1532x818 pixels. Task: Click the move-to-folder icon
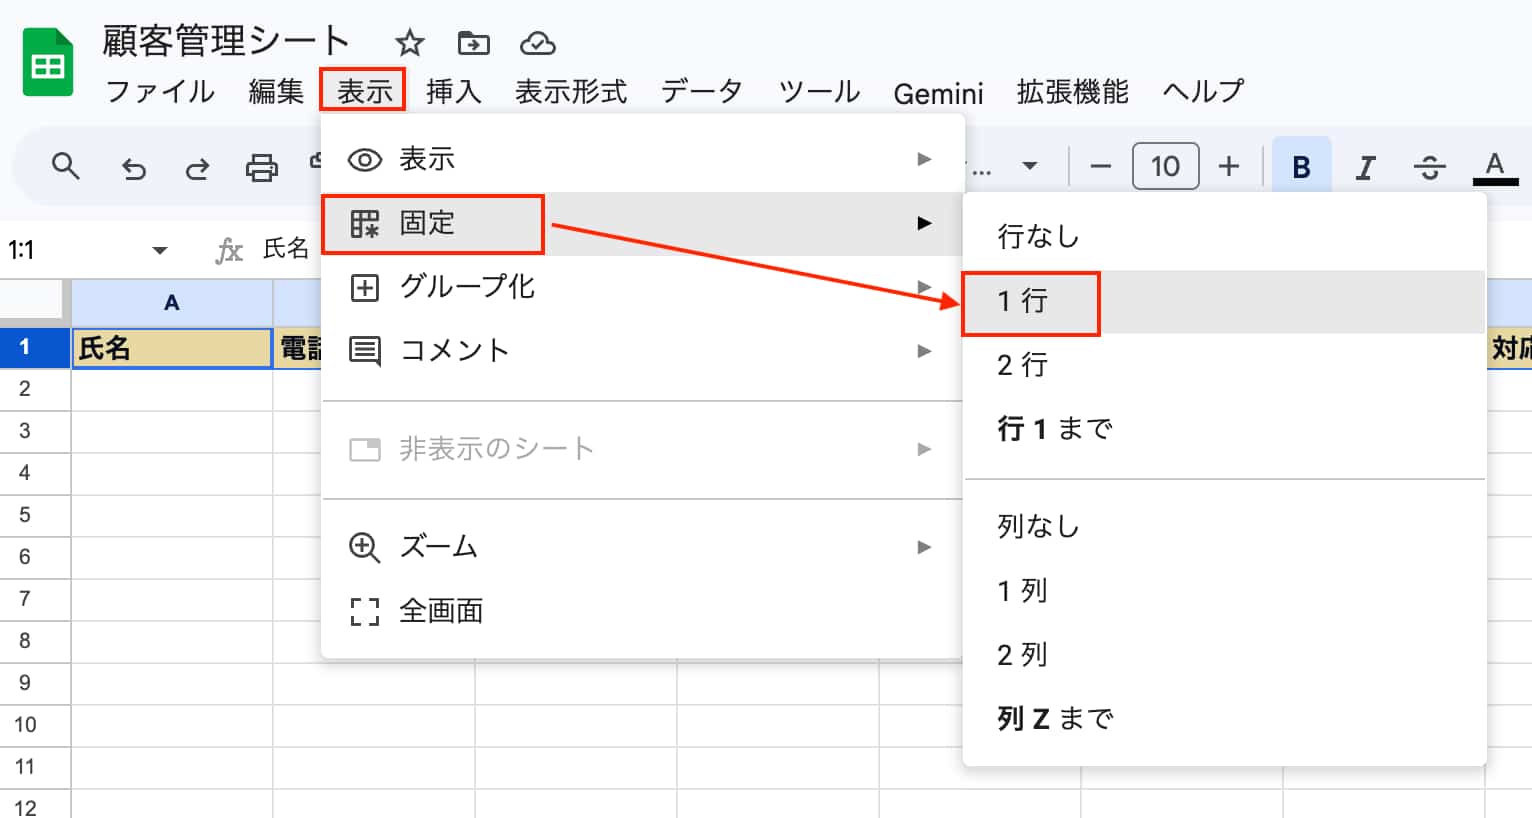coord(473,43)
